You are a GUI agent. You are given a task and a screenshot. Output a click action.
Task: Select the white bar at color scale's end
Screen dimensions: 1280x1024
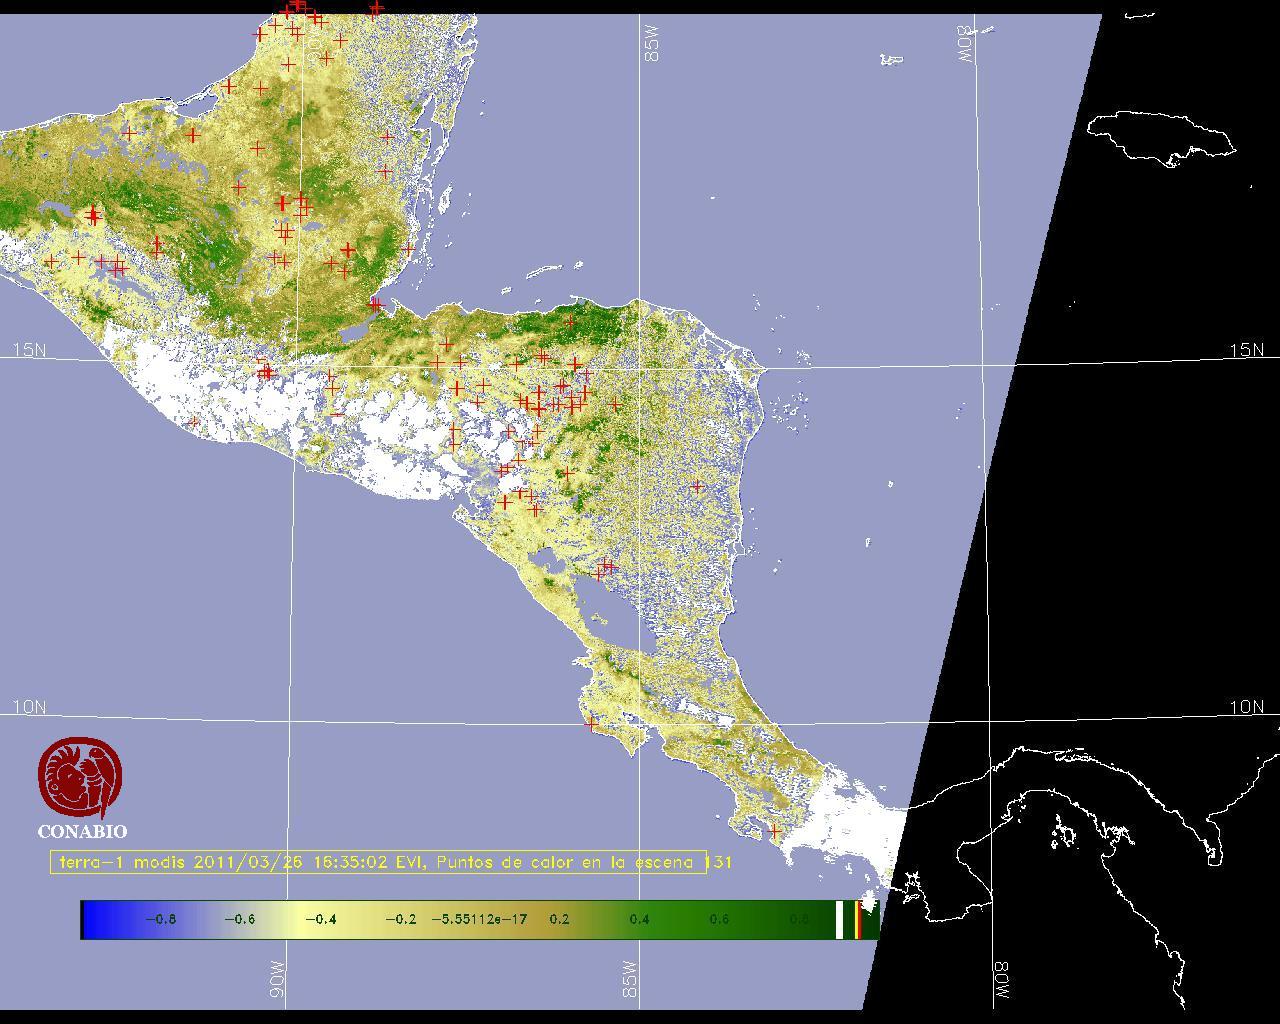tap(840, 919)
